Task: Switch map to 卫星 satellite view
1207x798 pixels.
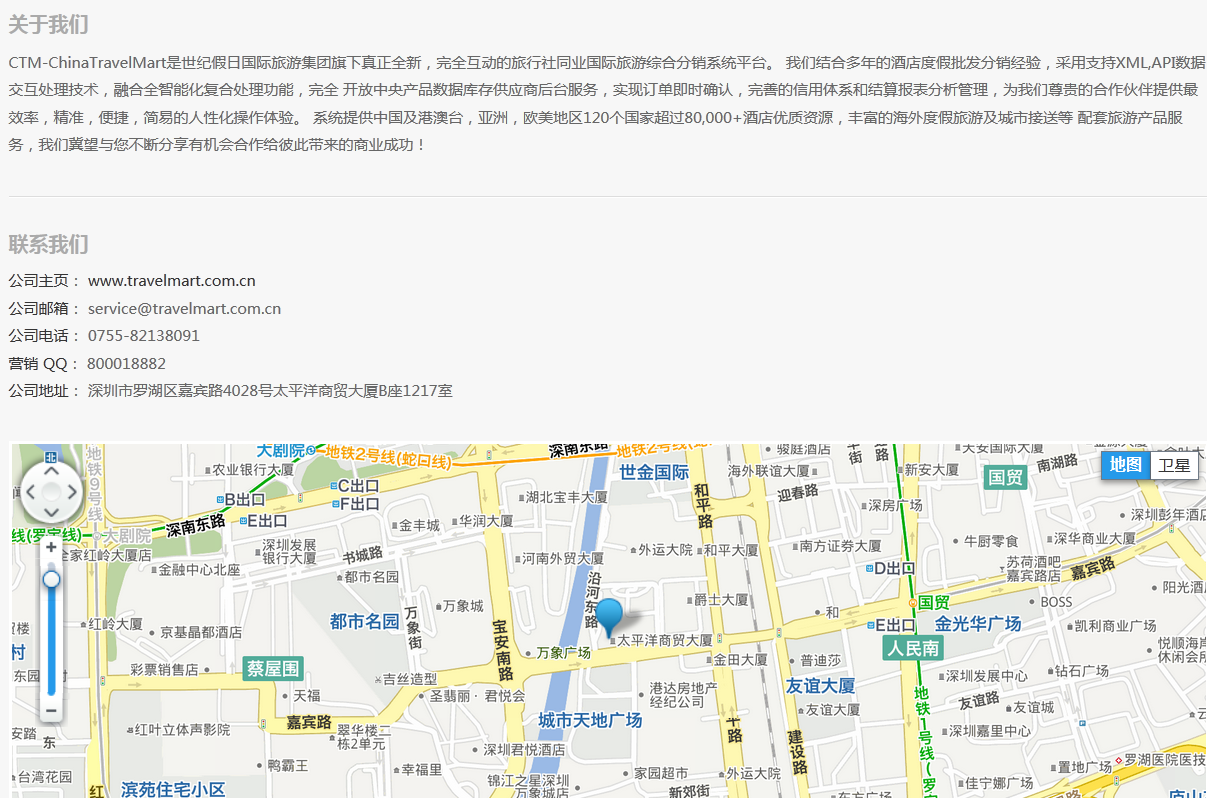Action: (x=1174, y=465)
